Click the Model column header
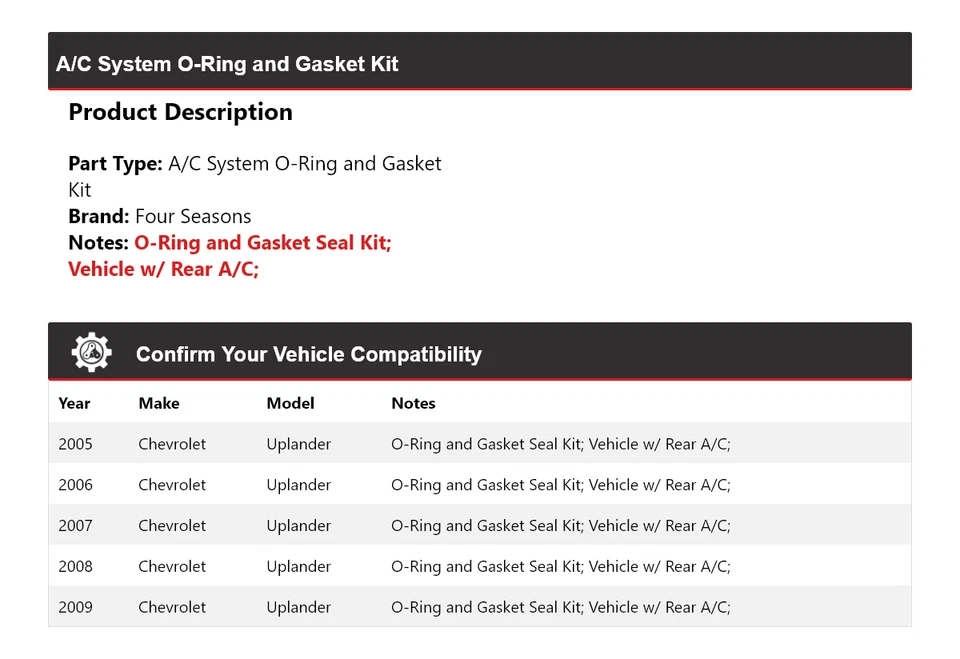 point(290,403)
